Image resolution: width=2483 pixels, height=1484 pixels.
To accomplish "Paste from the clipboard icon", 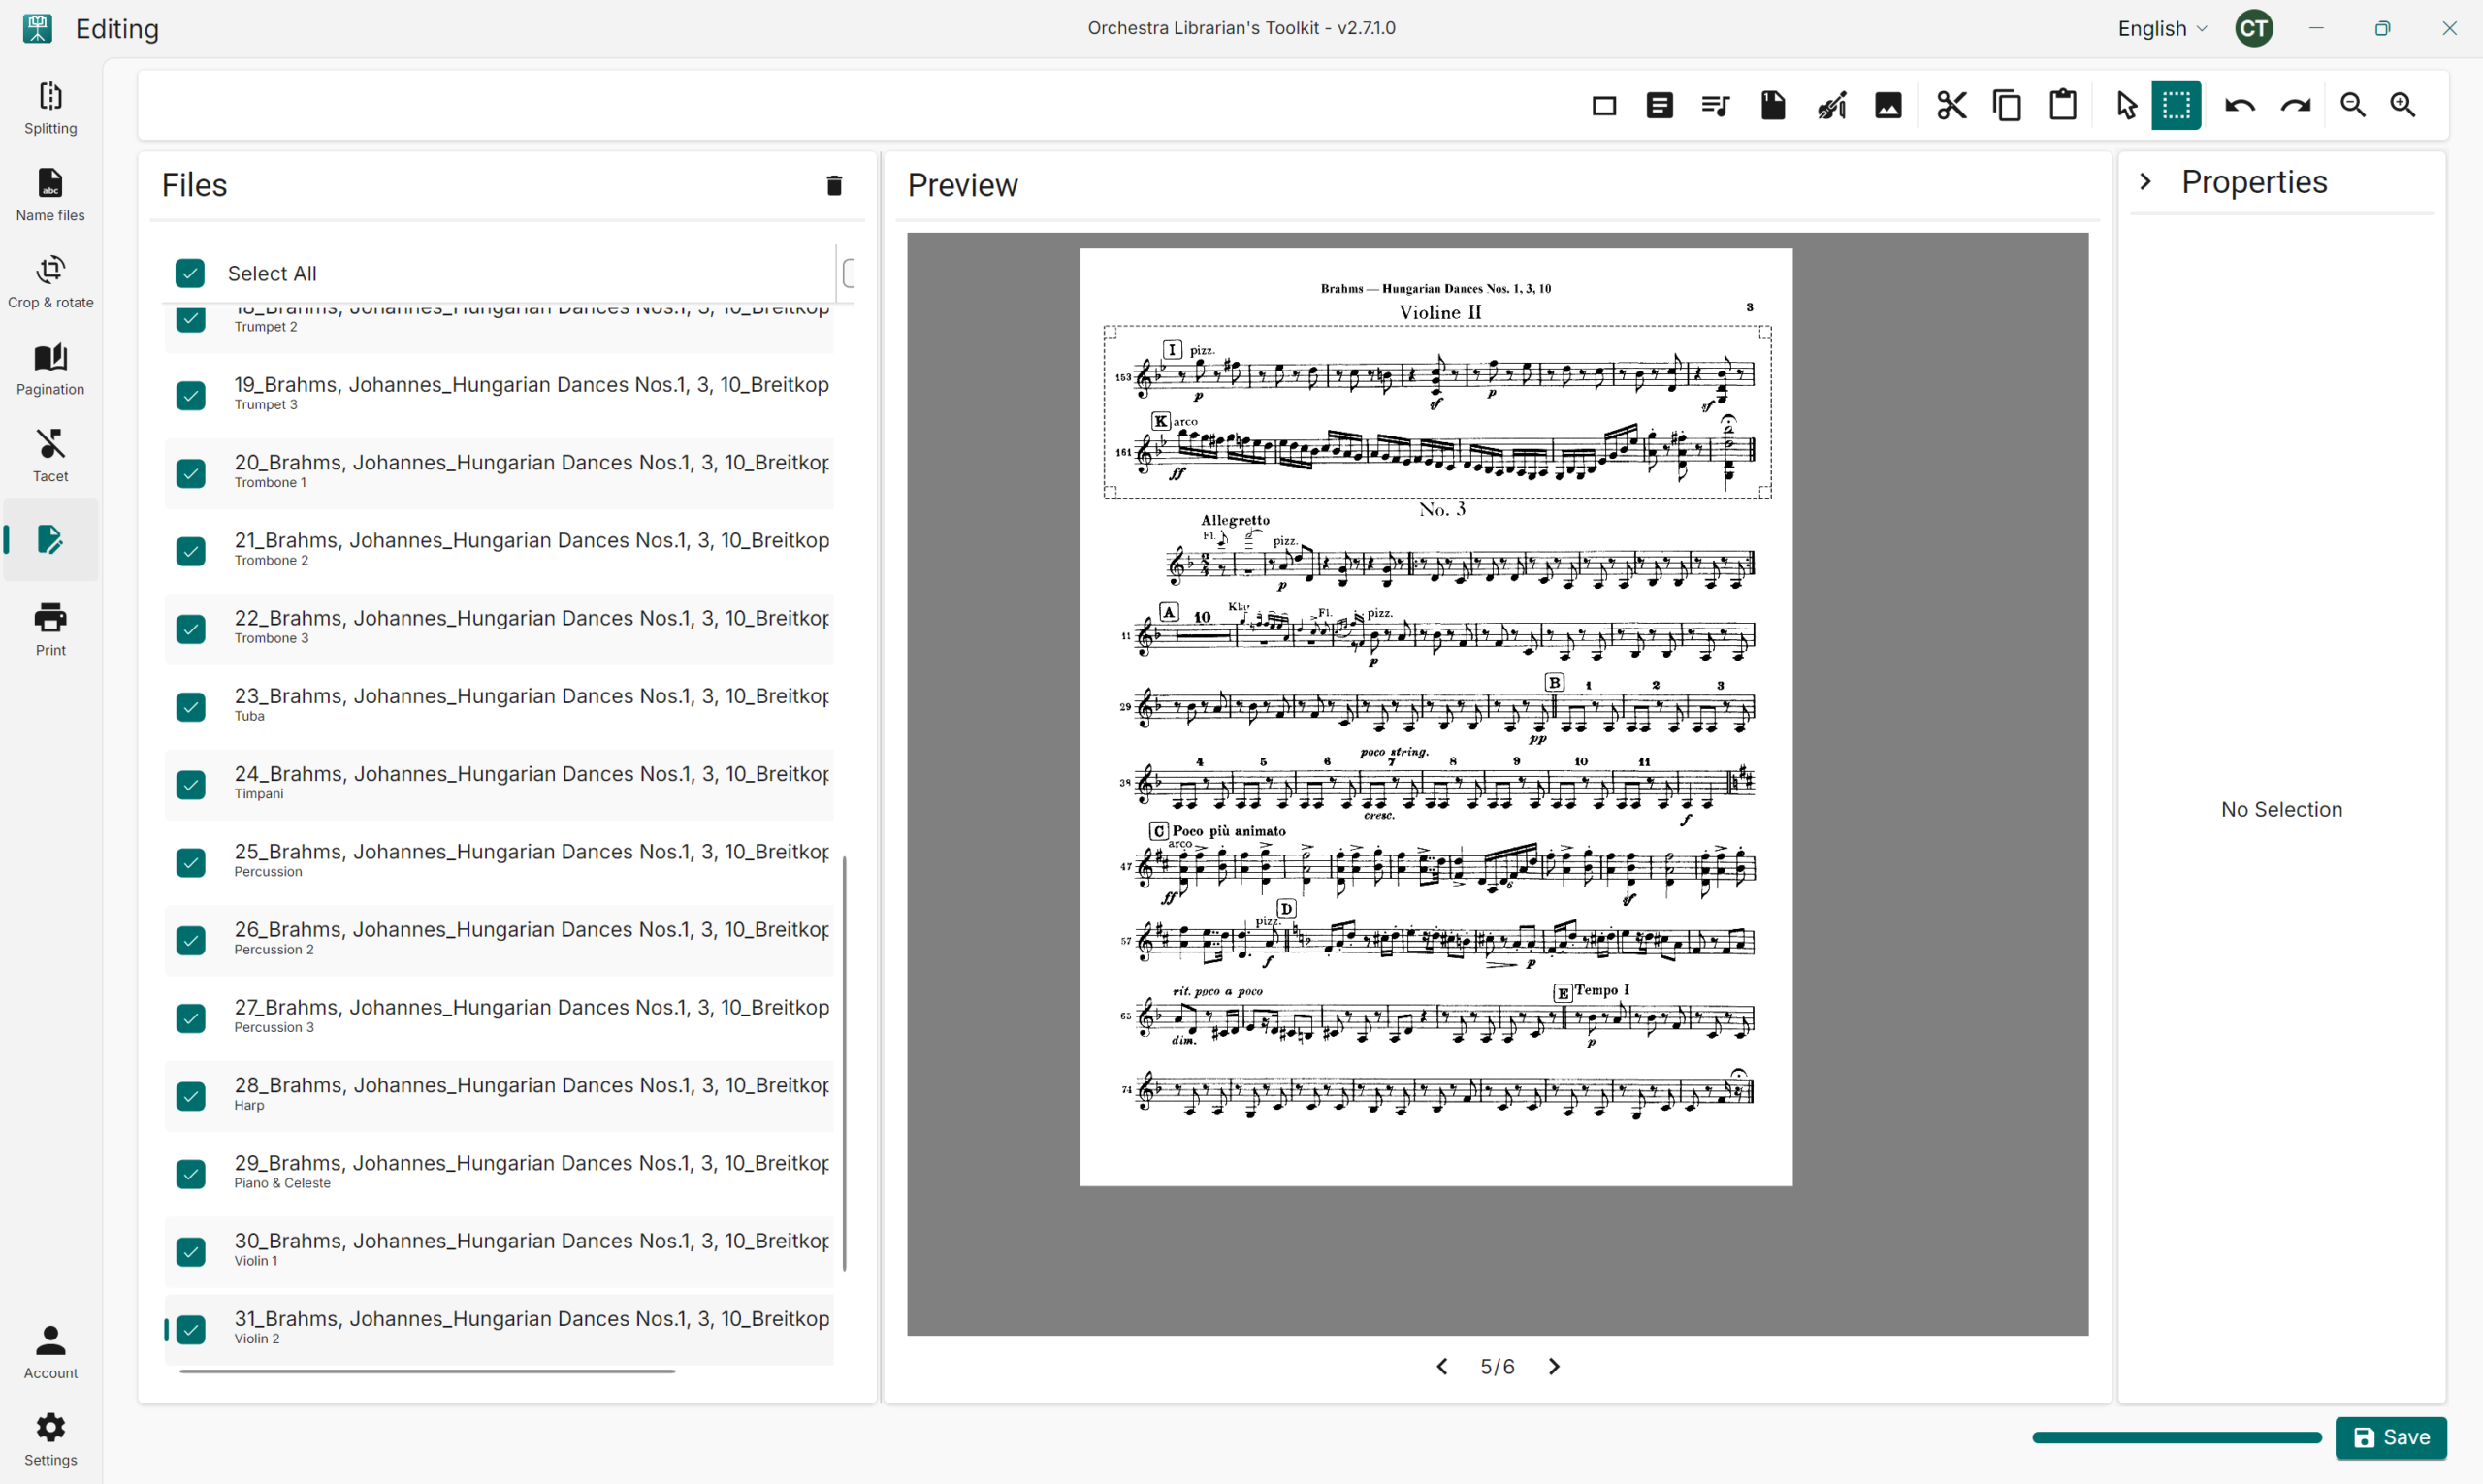I will [2063, 105].
